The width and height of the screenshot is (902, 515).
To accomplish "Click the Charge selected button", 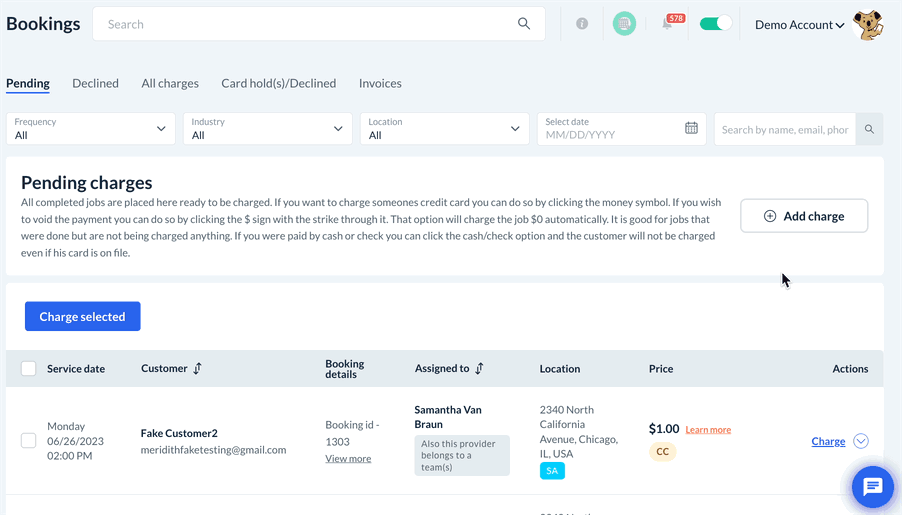I will [x=82, y=316].
